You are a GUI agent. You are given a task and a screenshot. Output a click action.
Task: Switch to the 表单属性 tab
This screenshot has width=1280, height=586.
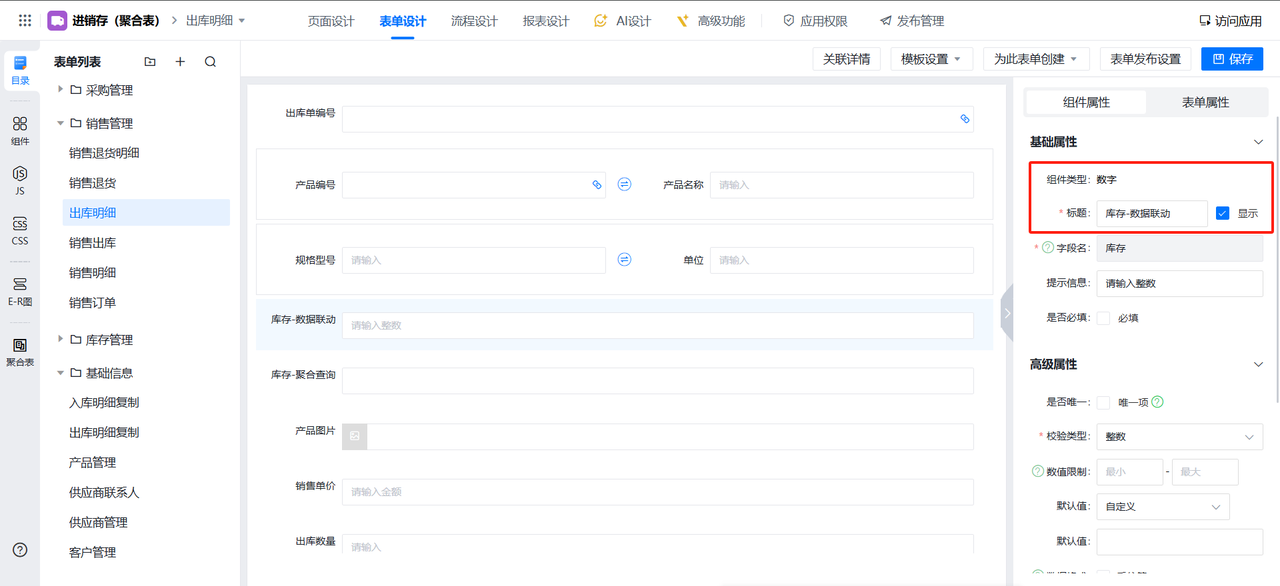[x=1205, y=102]
